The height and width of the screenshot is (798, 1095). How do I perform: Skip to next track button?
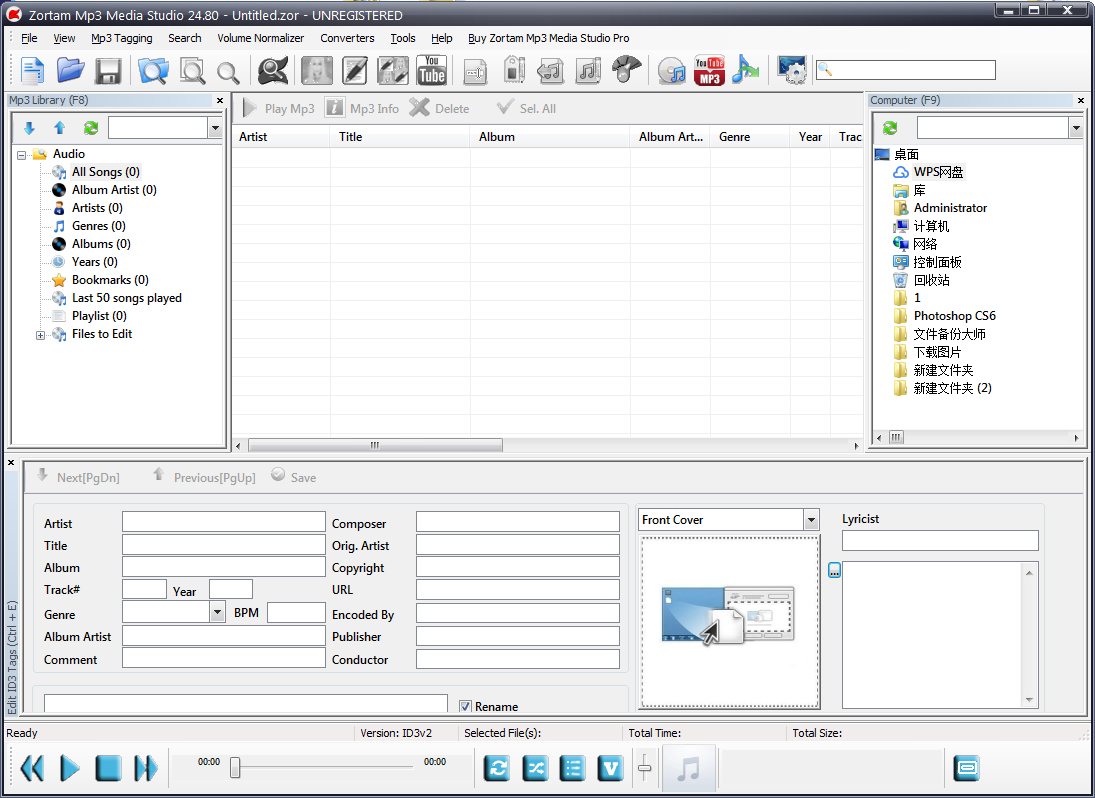tap(146, 768)
